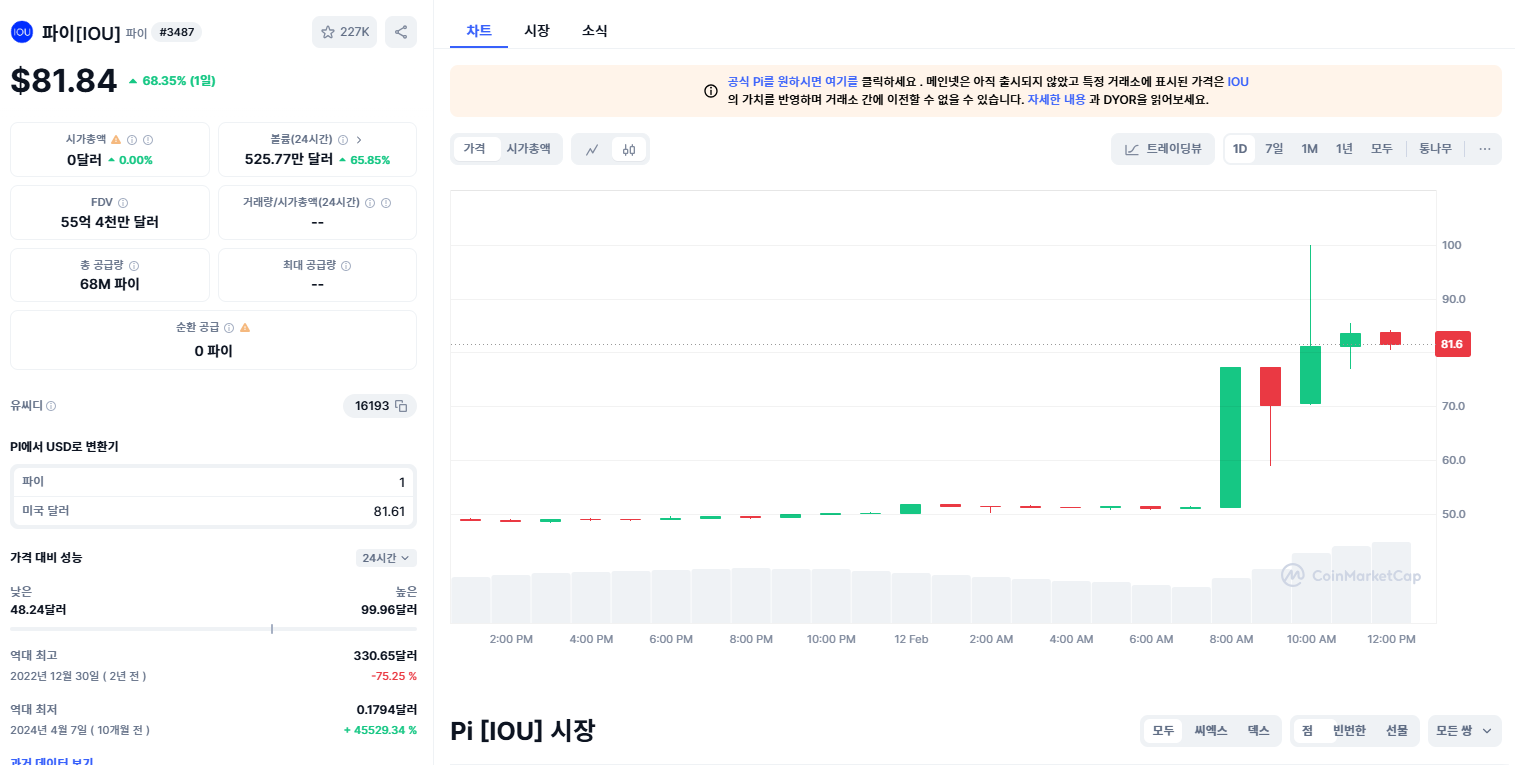Click the info icon beside 총 공급량
The width and height of the screenshot is (1515, 765).
click(134, 265)
